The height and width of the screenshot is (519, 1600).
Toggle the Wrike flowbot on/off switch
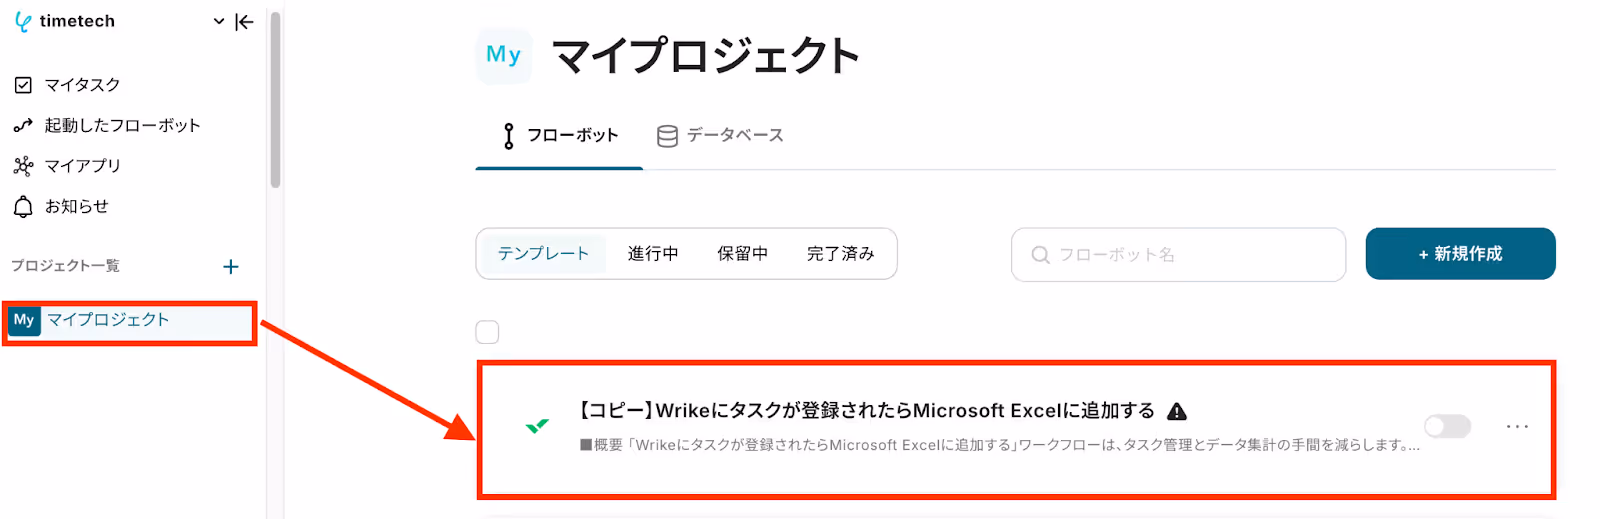point(1447,427)
